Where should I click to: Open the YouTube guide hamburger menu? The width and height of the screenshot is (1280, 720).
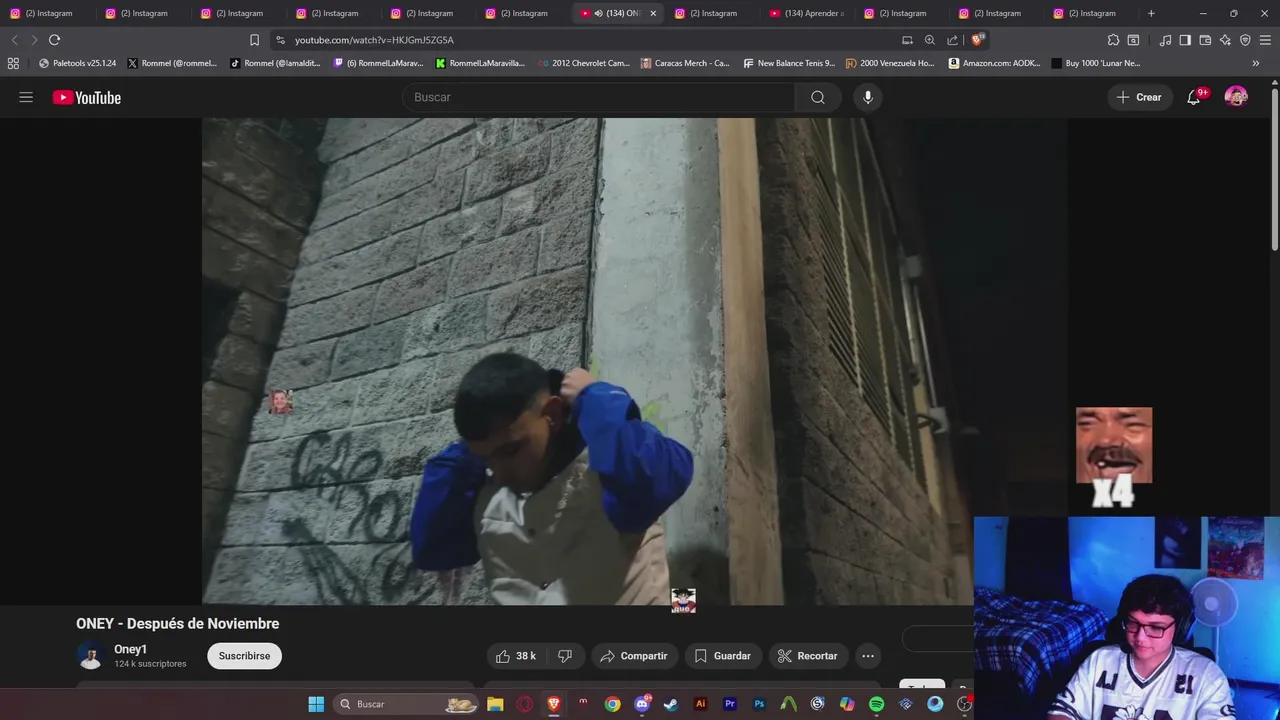tap(26, 97)
